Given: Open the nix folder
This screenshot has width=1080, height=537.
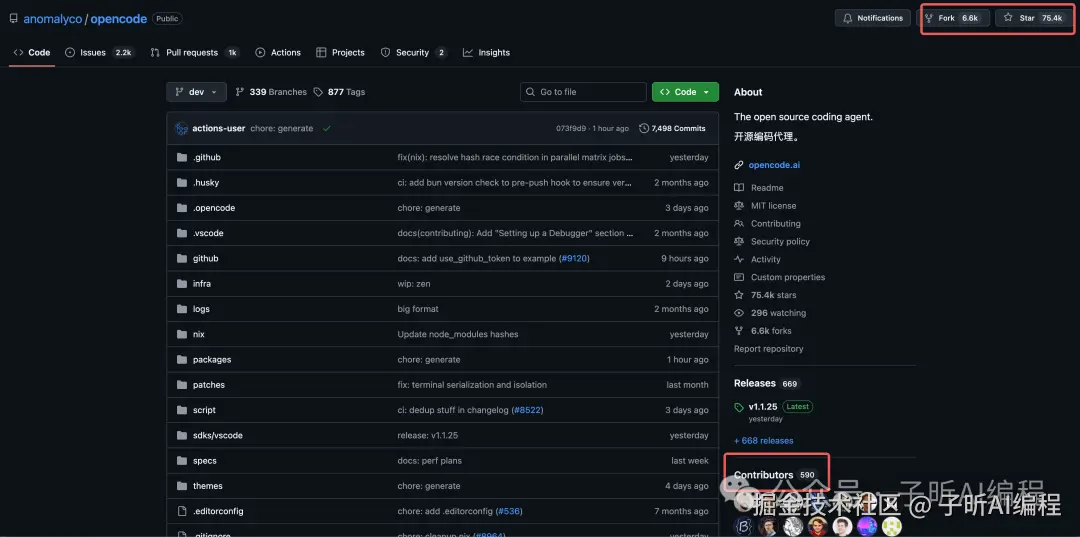Looking at the screenshot, I should coord(198,334).
